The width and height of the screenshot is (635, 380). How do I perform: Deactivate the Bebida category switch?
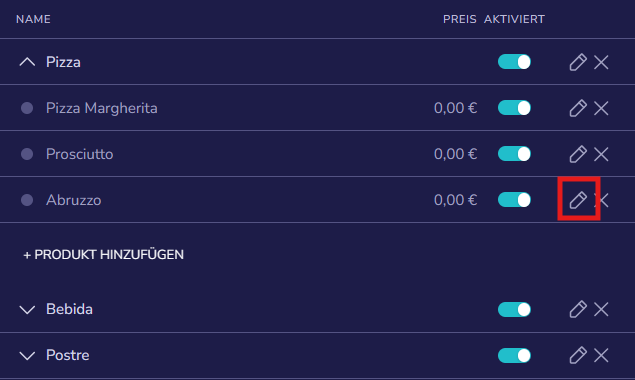click(x=514, y=310)
